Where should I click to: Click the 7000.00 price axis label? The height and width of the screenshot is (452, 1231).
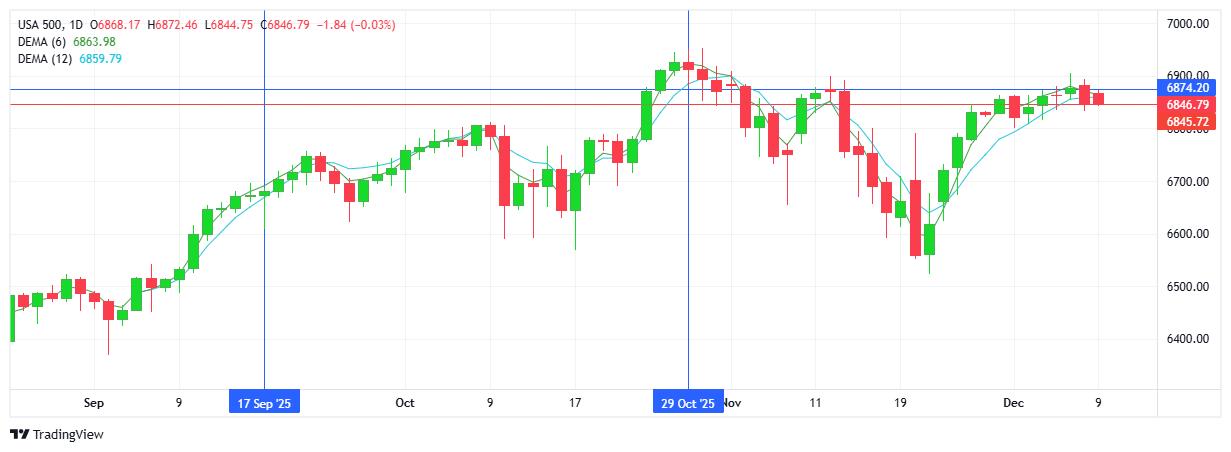click(x=1188, y=23)
